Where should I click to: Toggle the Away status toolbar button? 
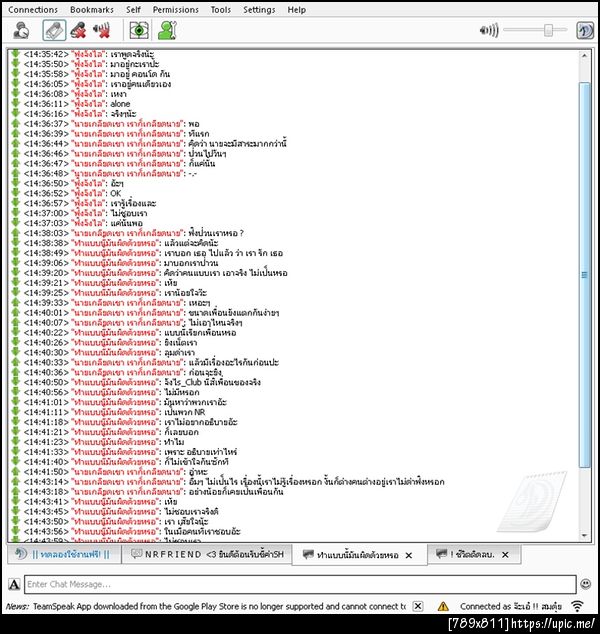[55, 30]
